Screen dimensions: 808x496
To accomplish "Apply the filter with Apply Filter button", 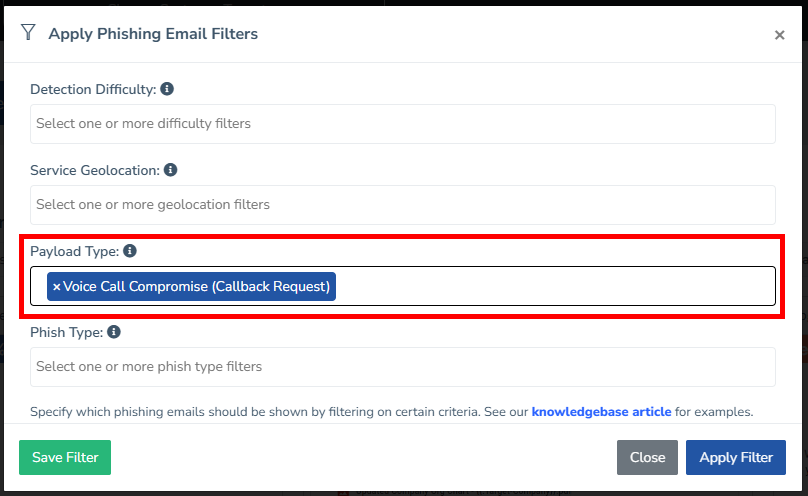I will [736, 457].
